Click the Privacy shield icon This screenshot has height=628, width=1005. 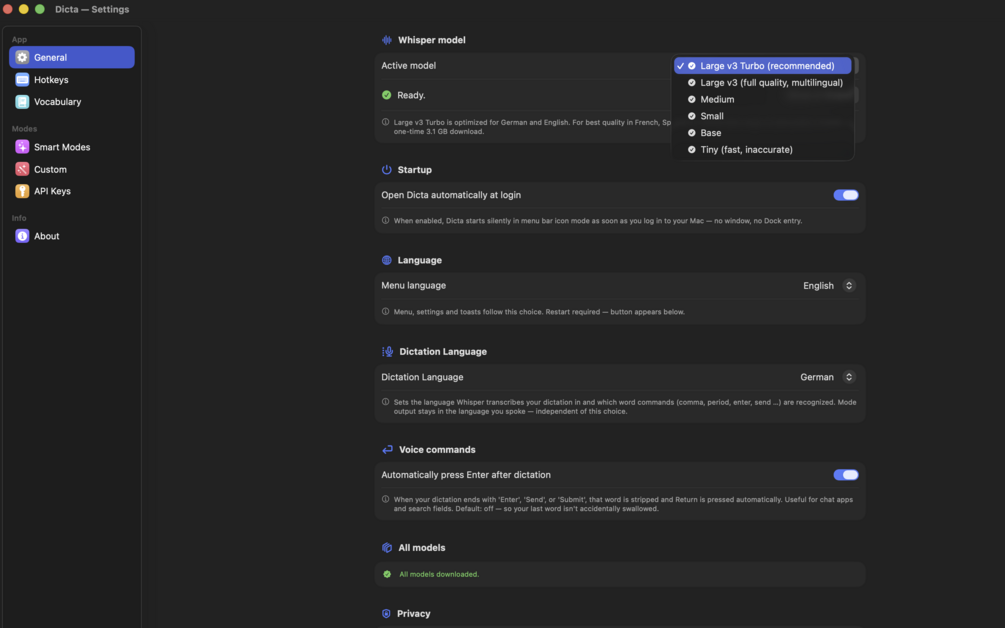tap(386, 613)
